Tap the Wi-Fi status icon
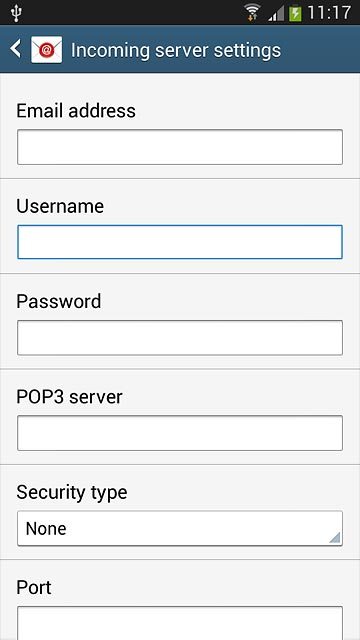The image size is (360, 640). click(253, 12)
